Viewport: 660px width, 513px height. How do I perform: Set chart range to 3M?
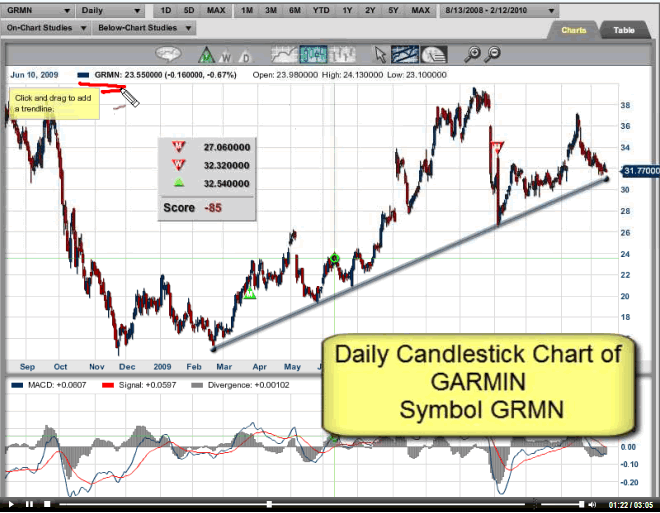point(271,11)
